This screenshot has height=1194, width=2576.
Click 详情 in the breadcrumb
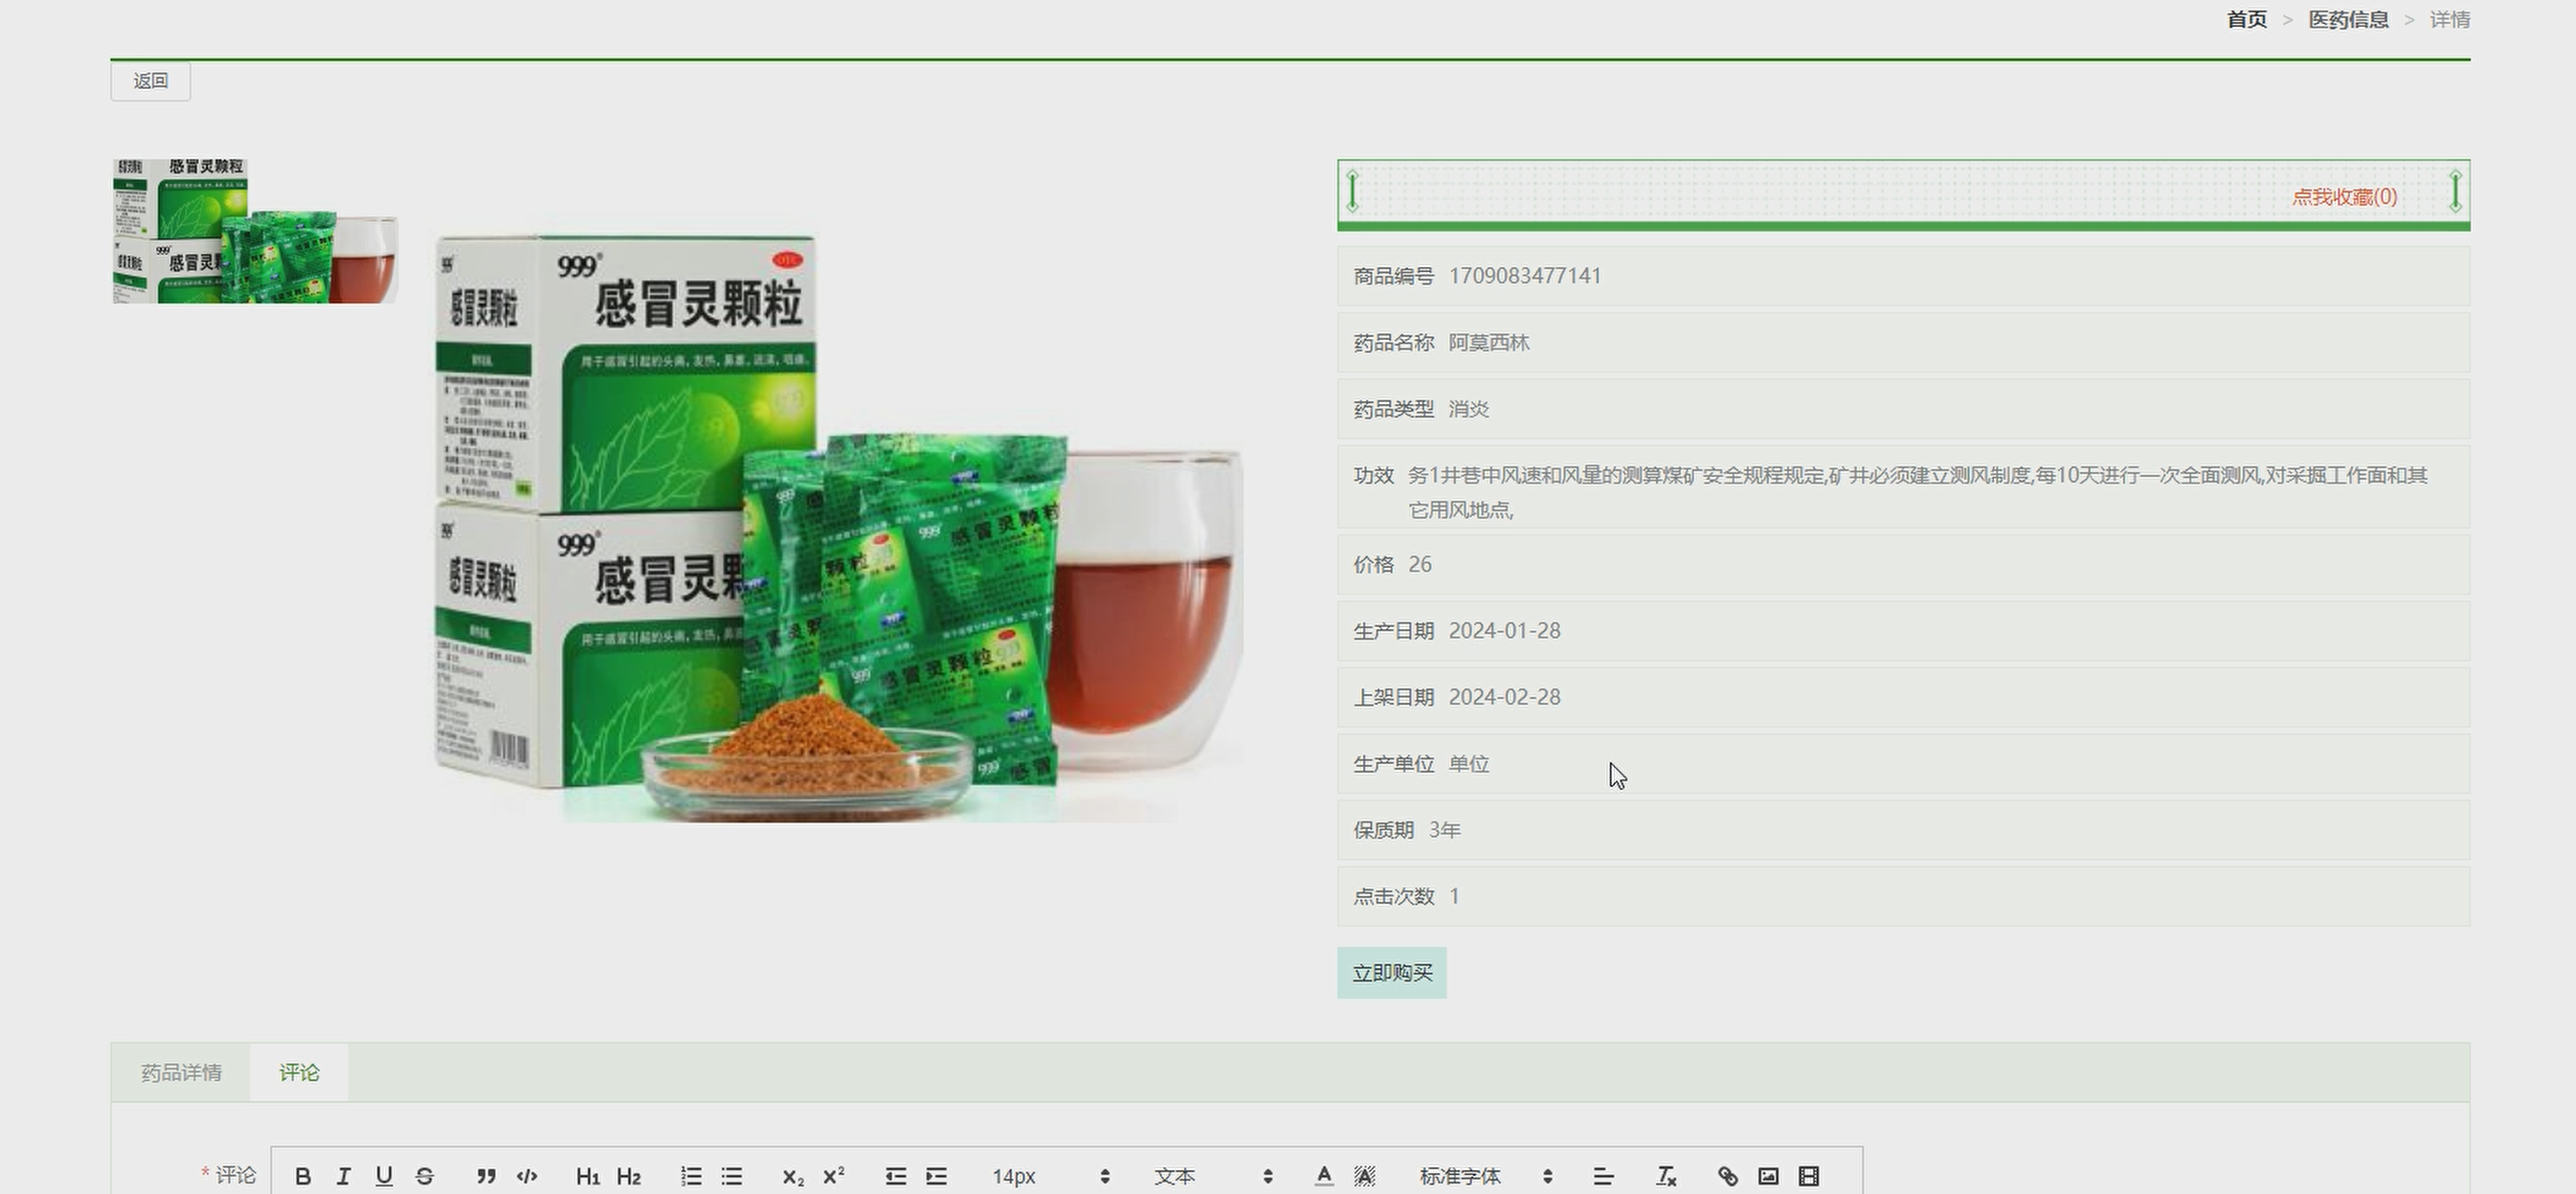(x=2450, y=19)
